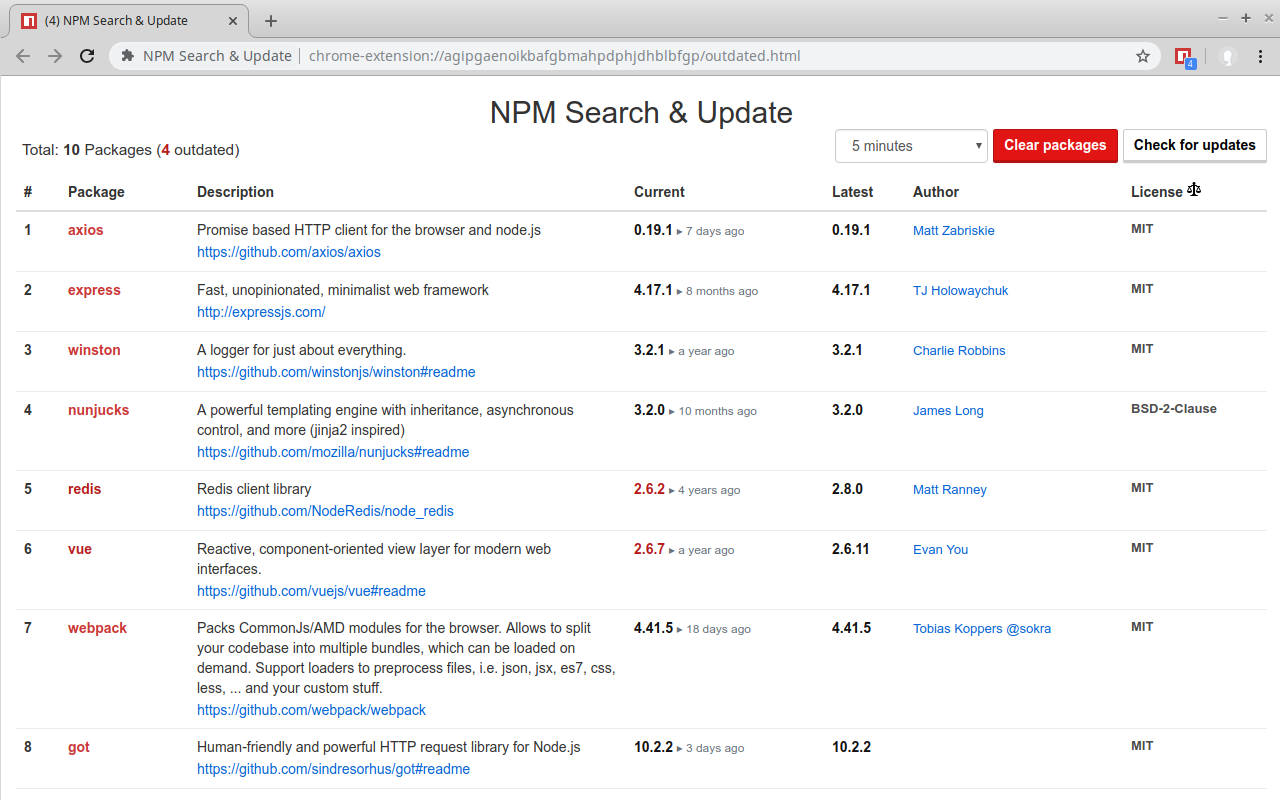Open the got package link
This screenshot has width=1280, height=800.
click(79, 747)
